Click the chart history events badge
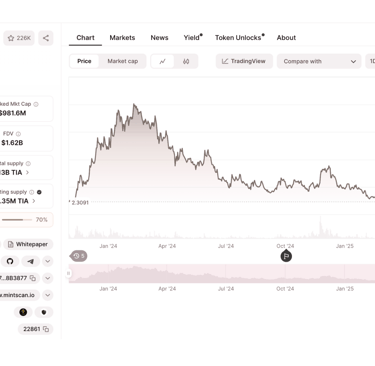The width and height of the screenshot is (375, 366). click(x=79, y=256)
